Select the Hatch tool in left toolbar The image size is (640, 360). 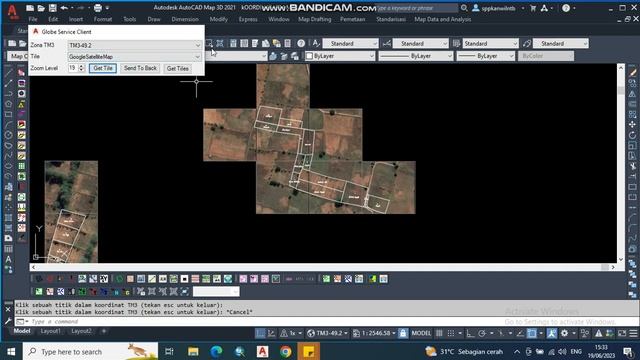point(8,218)
